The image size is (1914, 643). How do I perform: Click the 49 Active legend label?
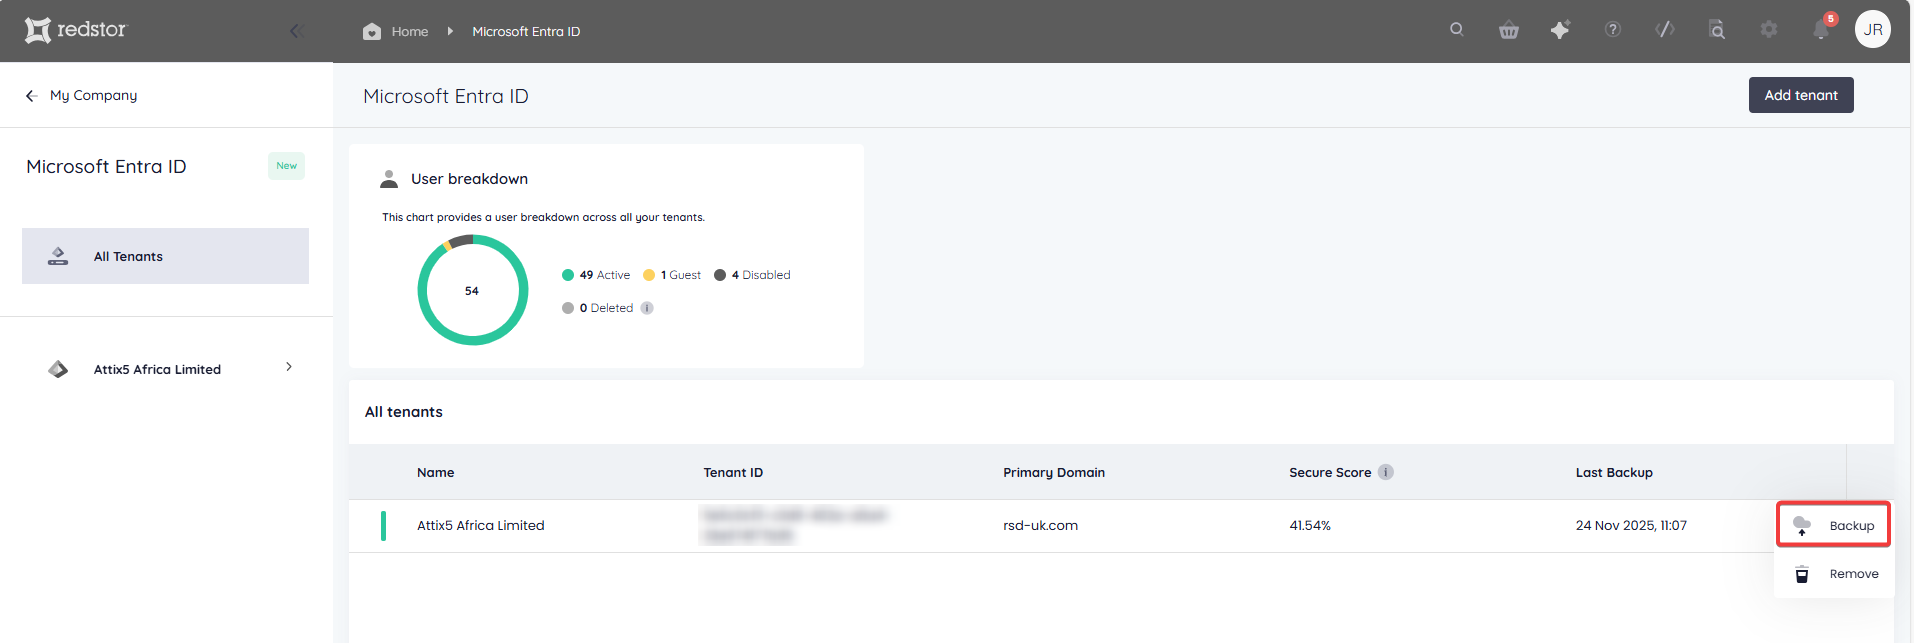[x=605, y=275]
